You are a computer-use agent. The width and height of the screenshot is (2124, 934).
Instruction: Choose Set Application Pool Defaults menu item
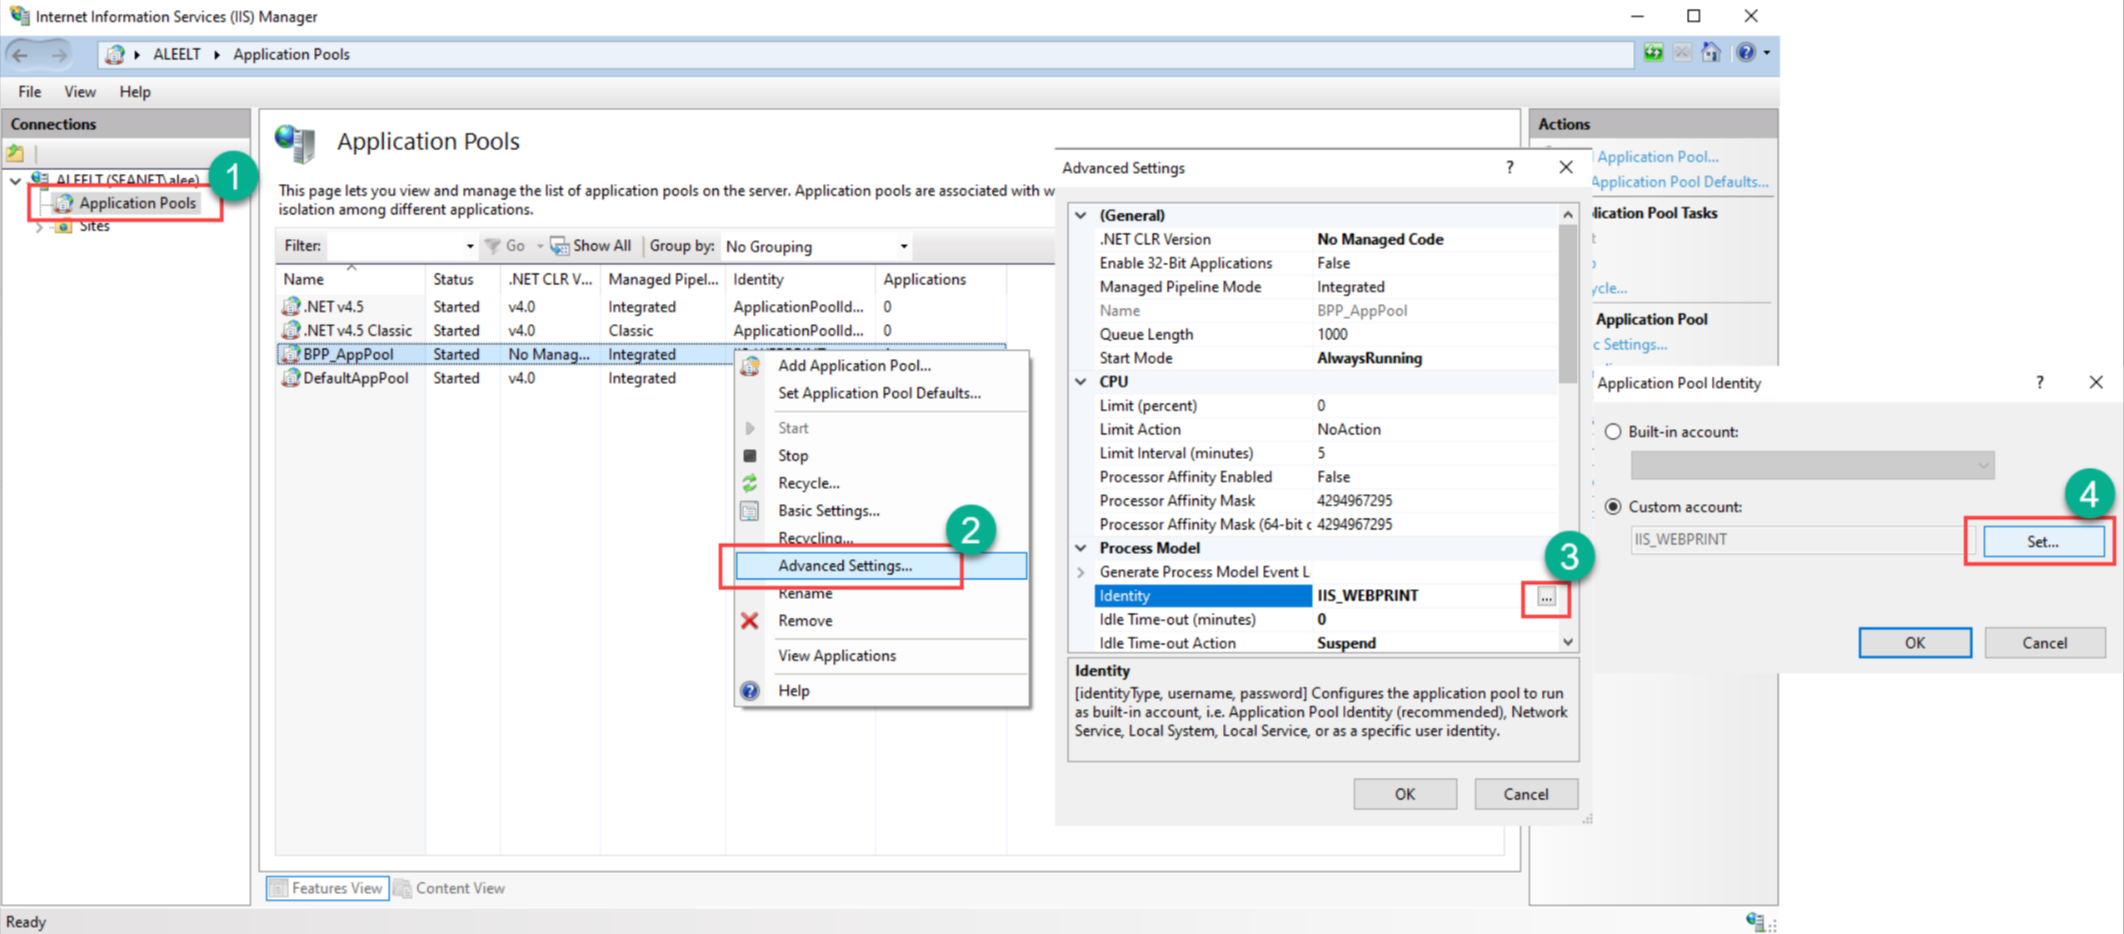(881, 394)
